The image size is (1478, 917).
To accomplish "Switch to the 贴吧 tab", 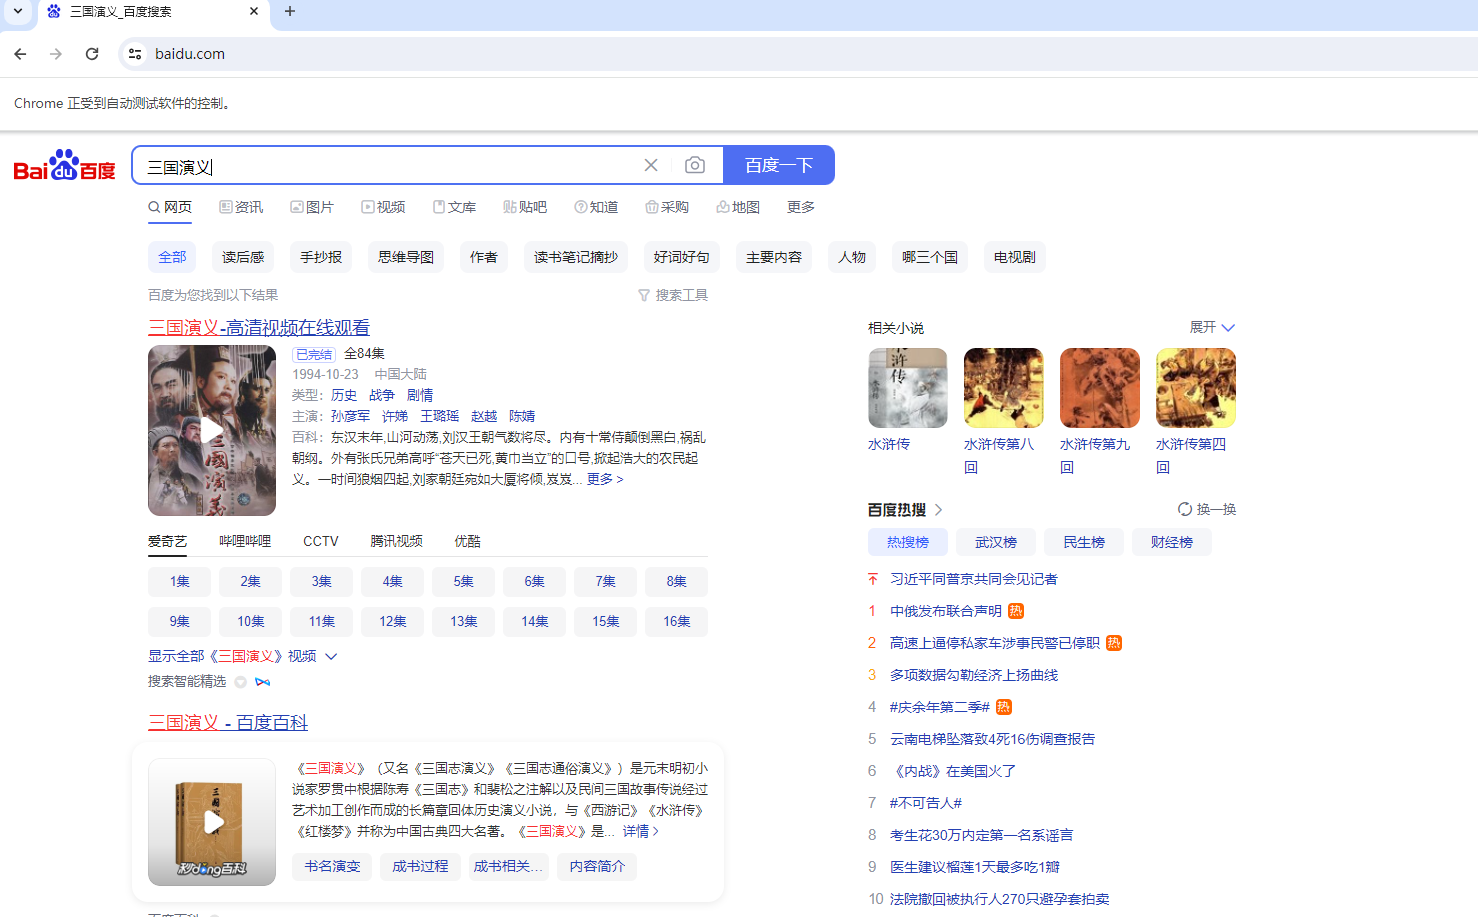I will 525,207.
